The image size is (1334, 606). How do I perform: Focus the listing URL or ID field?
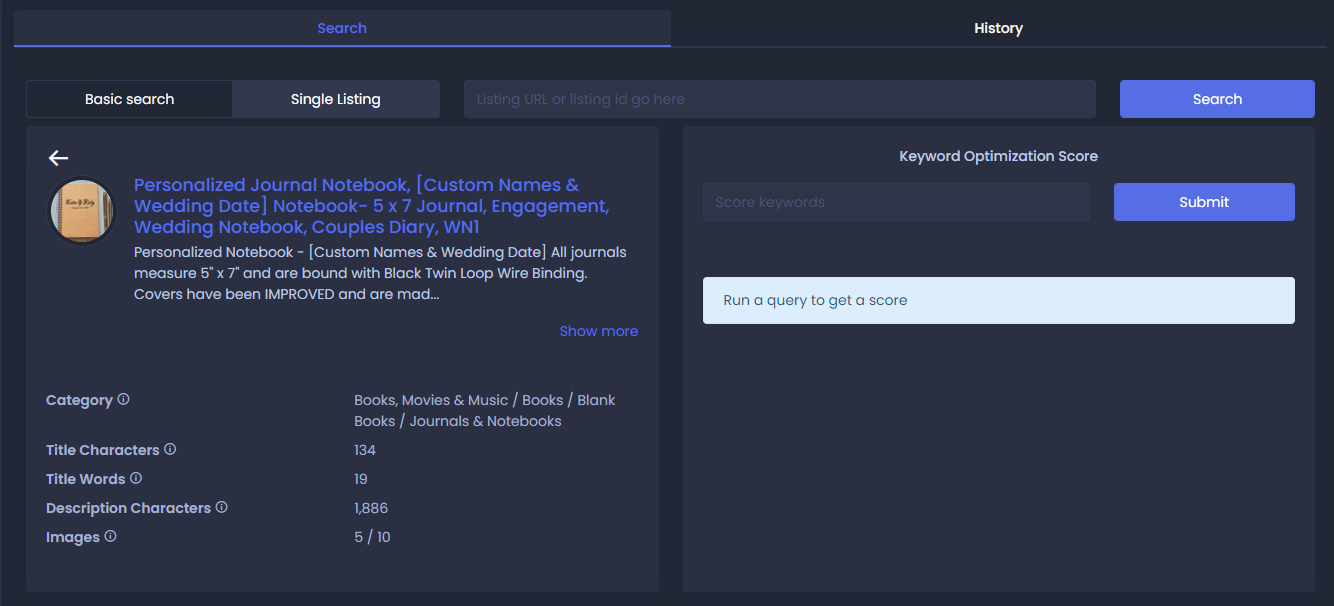(780, 99)
